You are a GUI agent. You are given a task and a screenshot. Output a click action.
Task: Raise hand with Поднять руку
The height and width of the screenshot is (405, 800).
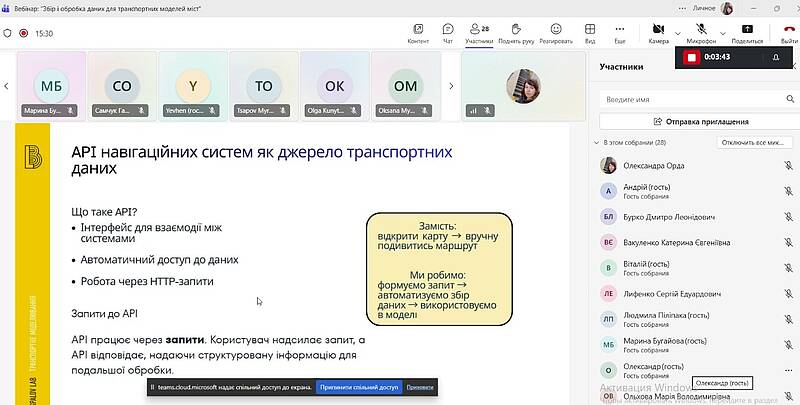pyautogui.click(x=515, y=32)
